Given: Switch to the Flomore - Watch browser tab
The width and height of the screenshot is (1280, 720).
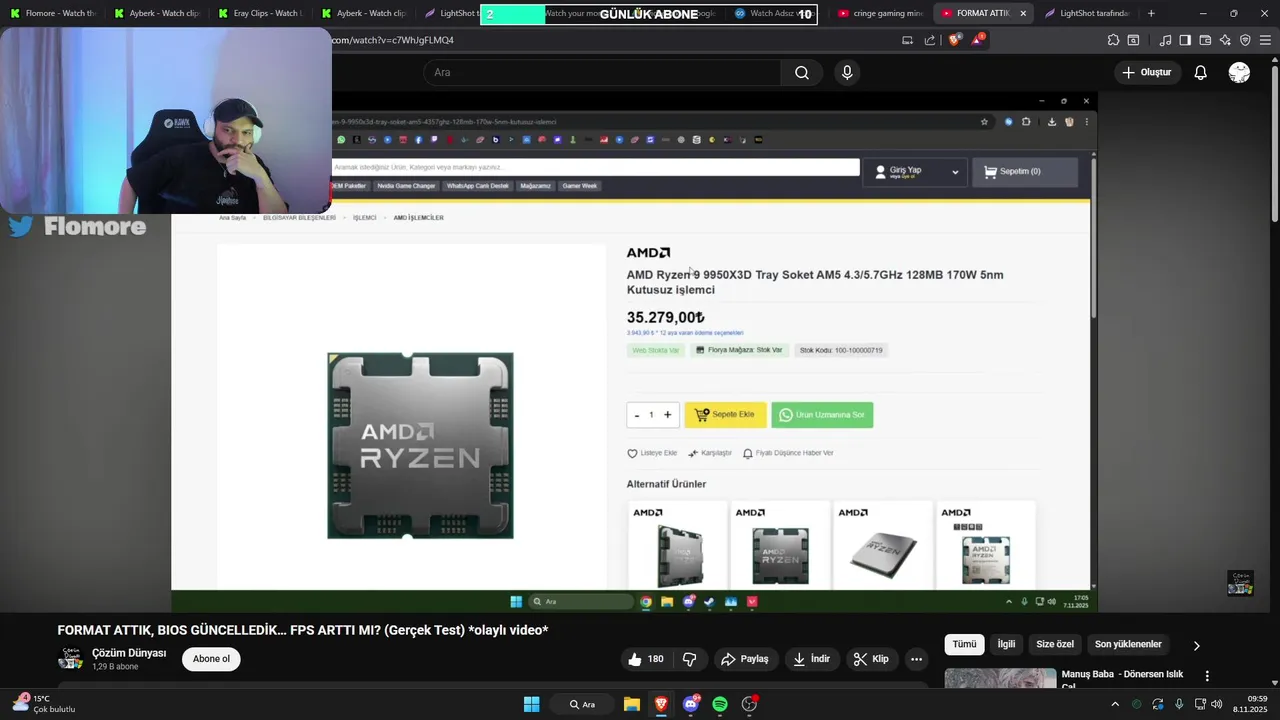Looking at the screenshot, I should point(52,13).
